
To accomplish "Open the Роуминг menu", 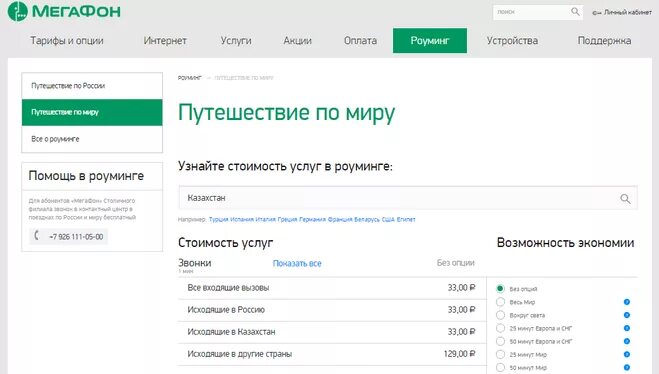I will 430,41.
